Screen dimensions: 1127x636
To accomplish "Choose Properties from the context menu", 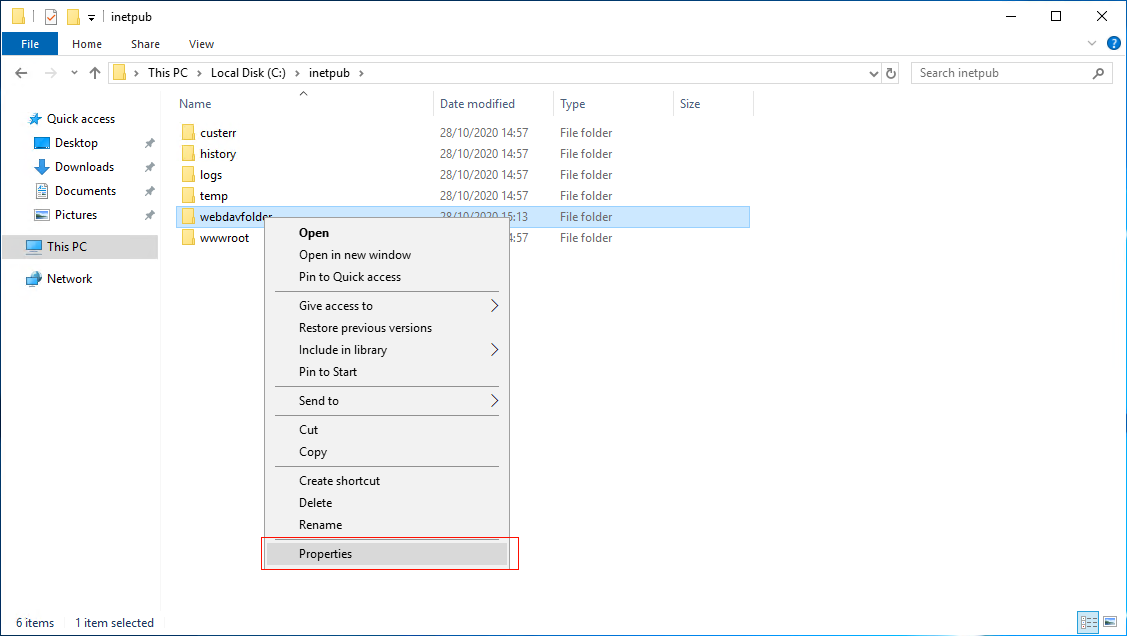I will click(387, 553).
